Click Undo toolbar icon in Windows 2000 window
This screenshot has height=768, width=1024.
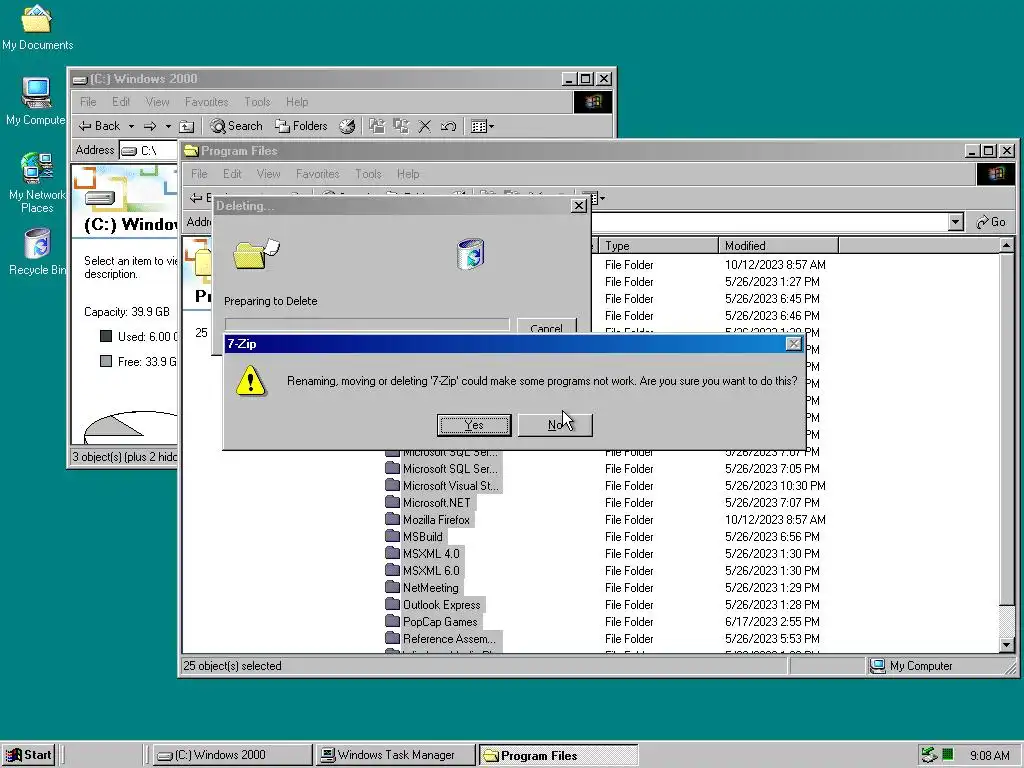(x=448, y=126)
